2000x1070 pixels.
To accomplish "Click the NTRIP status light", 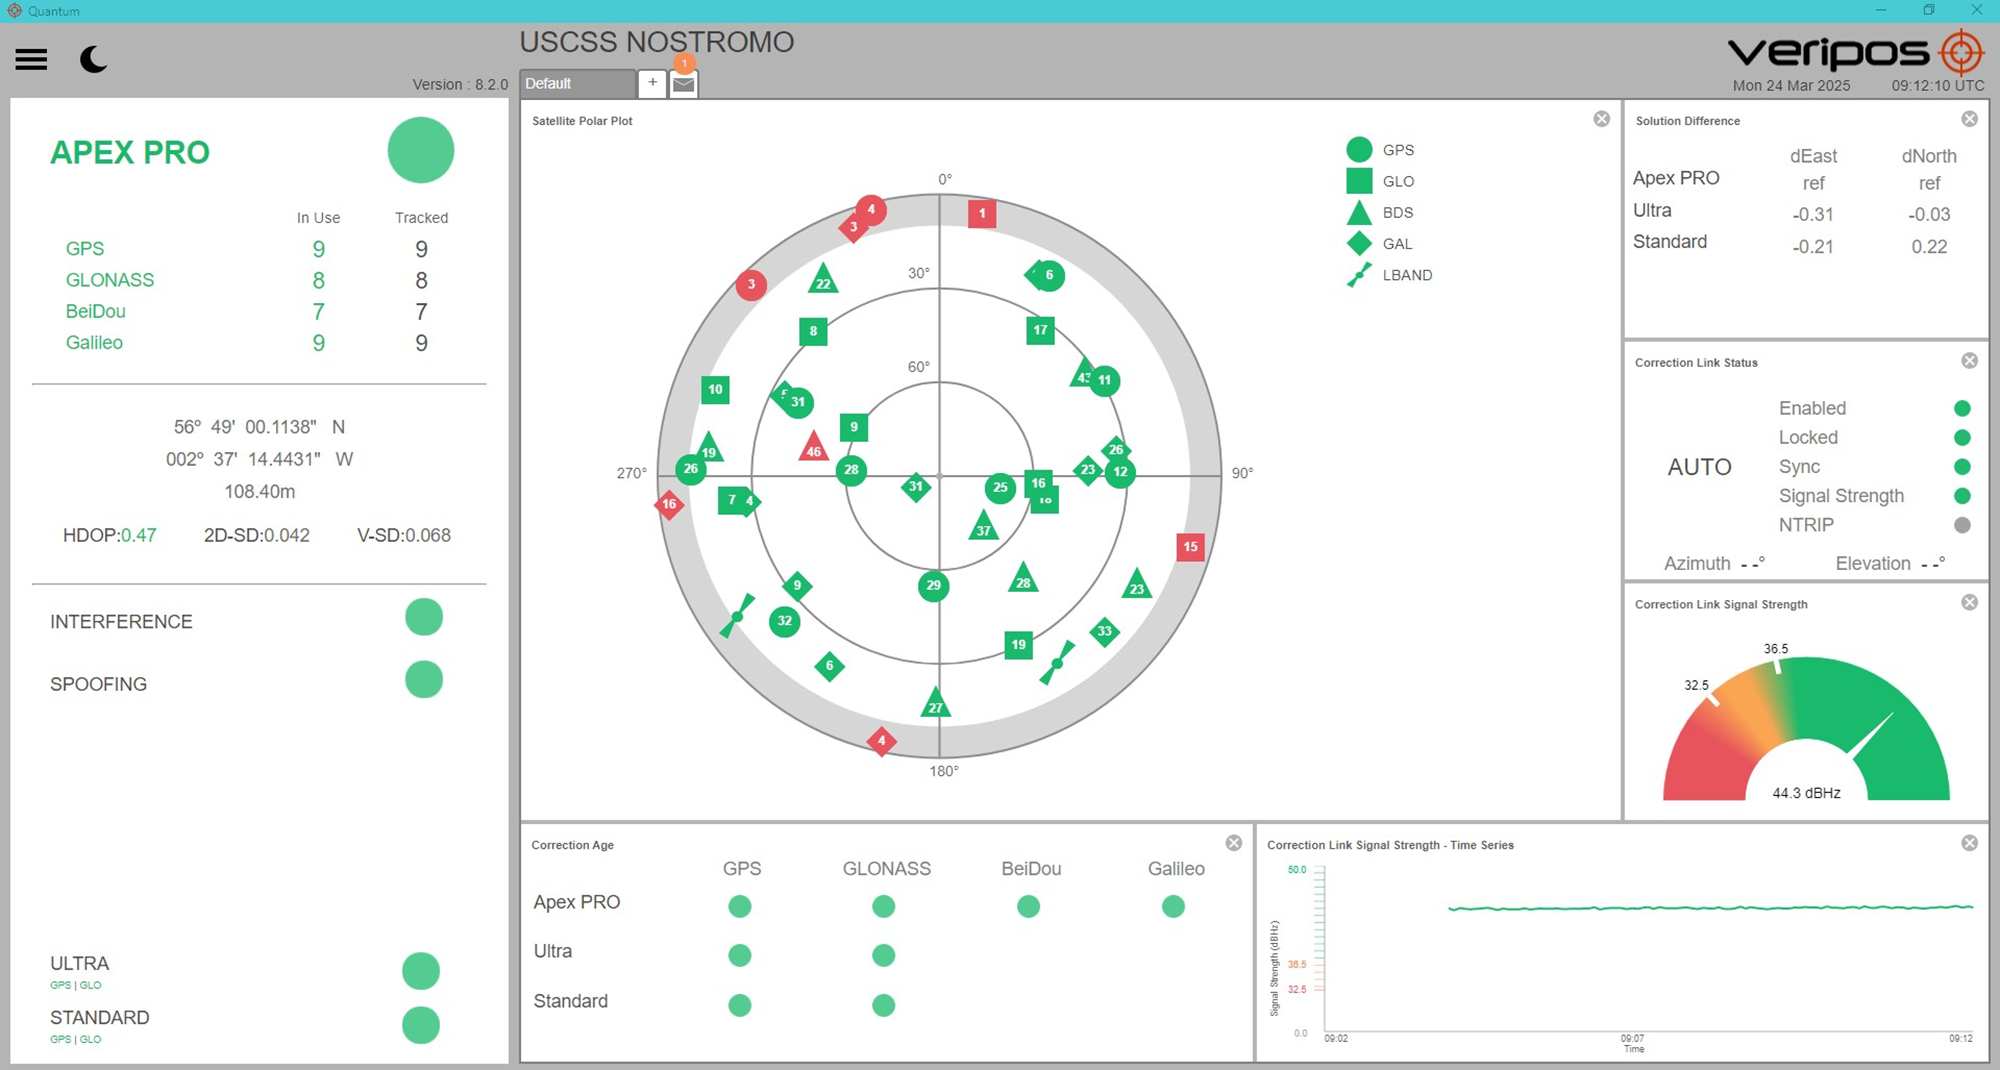I will click(x=1961, y=524).
